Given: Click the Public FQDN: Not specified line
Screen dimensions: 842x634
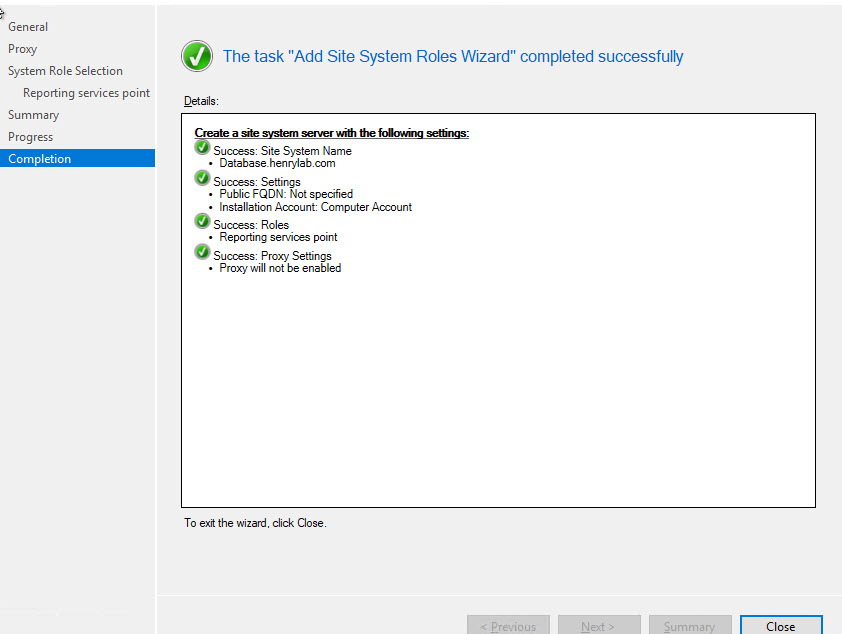Looking at the screenshot, I should click(x=286, y=194).
